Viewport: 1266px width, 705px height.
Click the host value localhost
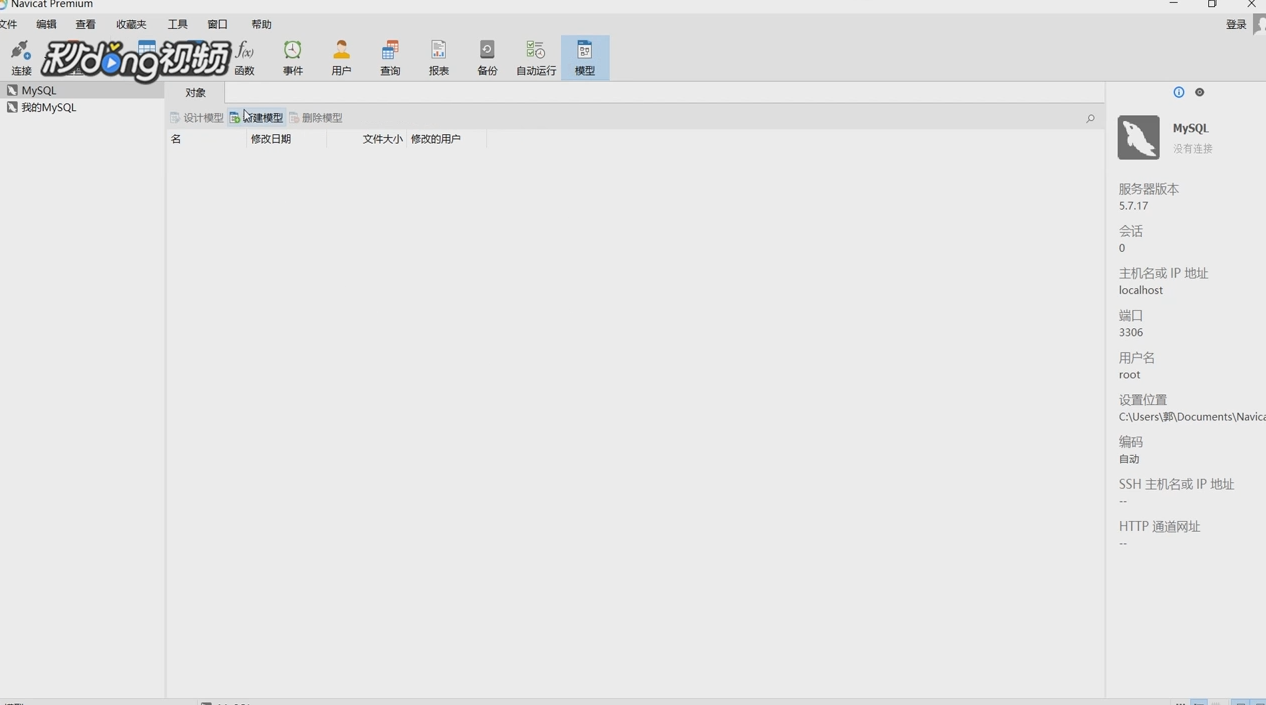click(x=1141, y=290)
